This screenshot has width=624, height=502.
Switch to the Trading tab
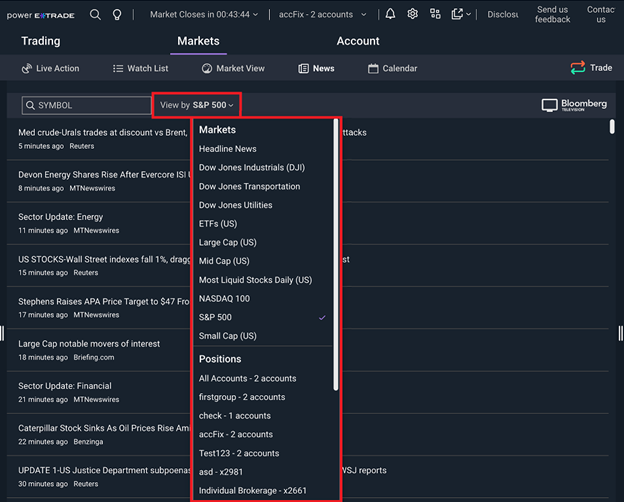[x=41, y=41]
